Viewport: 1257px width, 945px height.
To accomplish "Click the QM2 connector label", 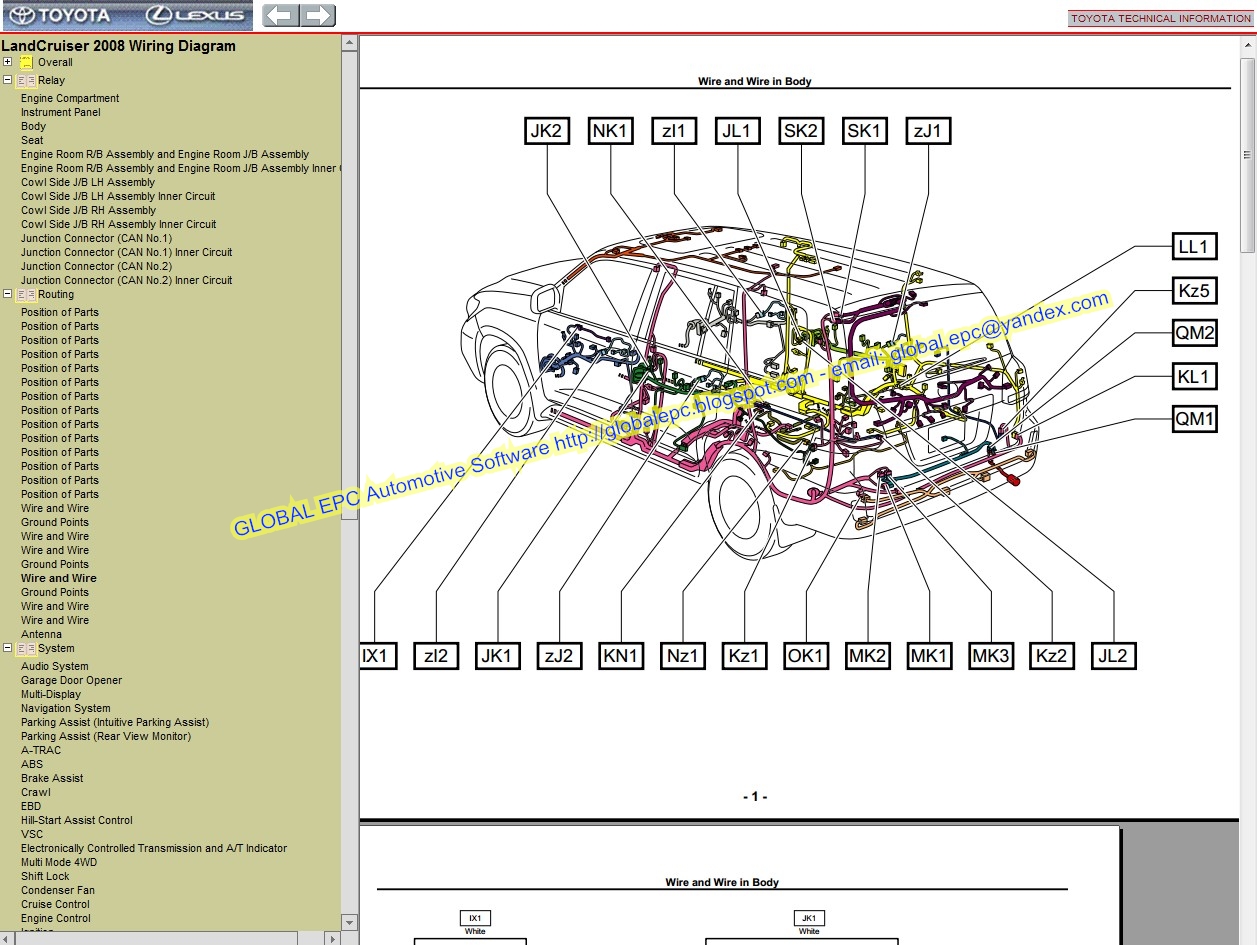I will [1194, 333].
